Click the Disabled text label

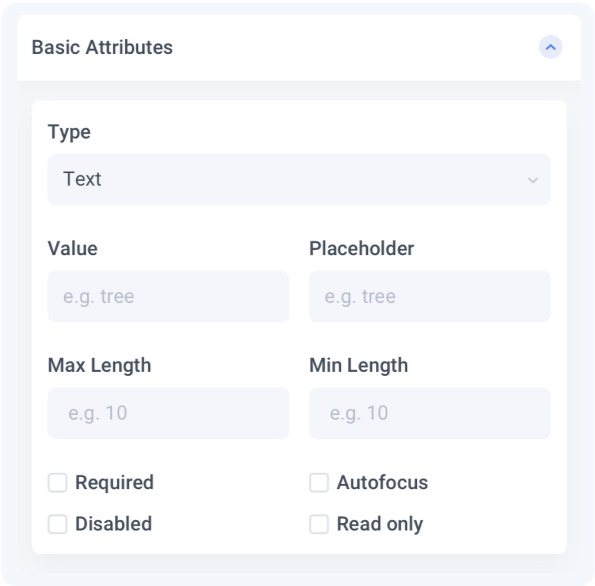pos(113,524)
